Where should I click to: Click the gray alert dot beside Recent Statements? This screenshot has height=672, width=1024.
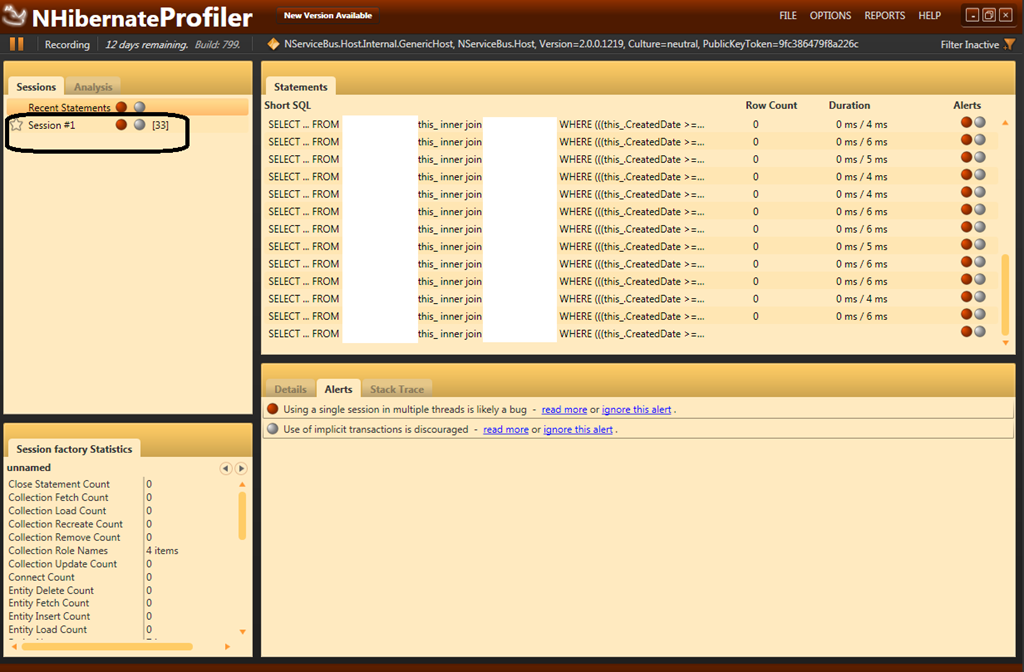(x=139, y=107)
